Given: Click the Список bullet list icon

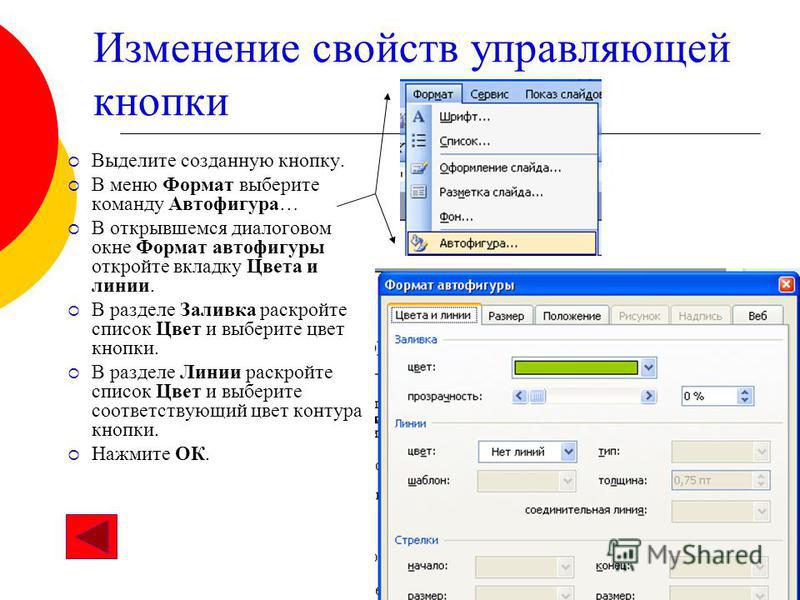Looking at the screenshot, I should point(418,141).
